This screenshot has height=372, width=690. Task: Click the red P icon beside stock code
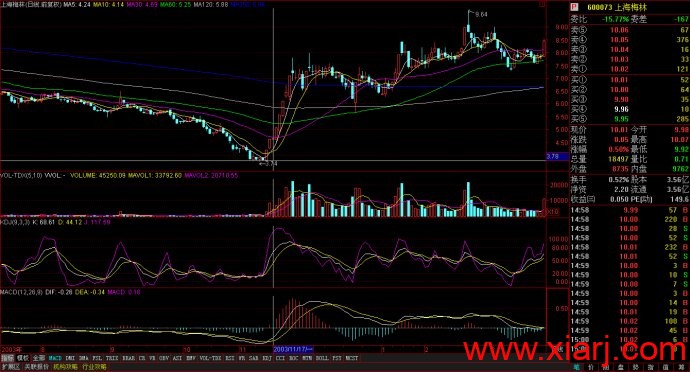[x=573, y=7]
